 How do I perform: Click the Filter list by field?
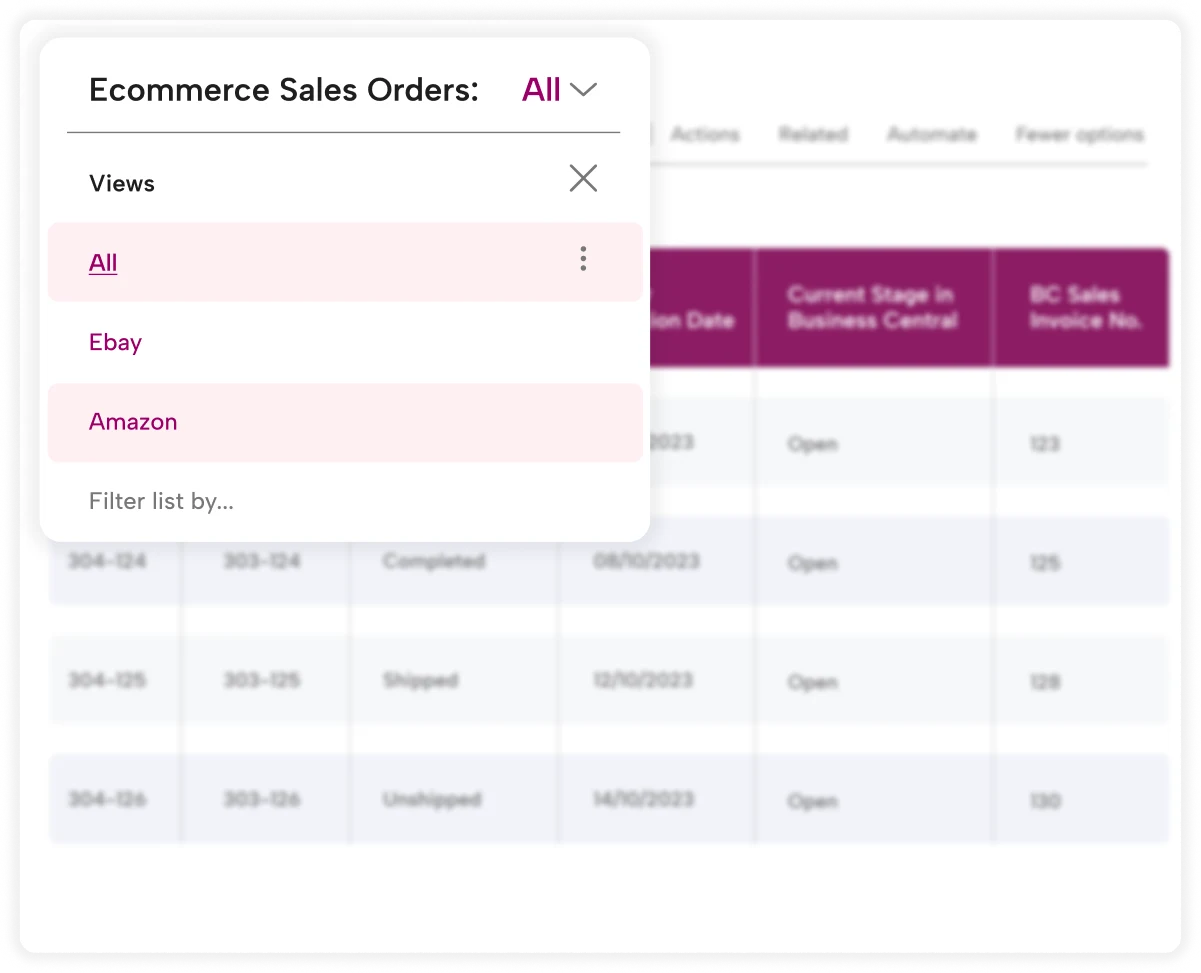(161, 501)
